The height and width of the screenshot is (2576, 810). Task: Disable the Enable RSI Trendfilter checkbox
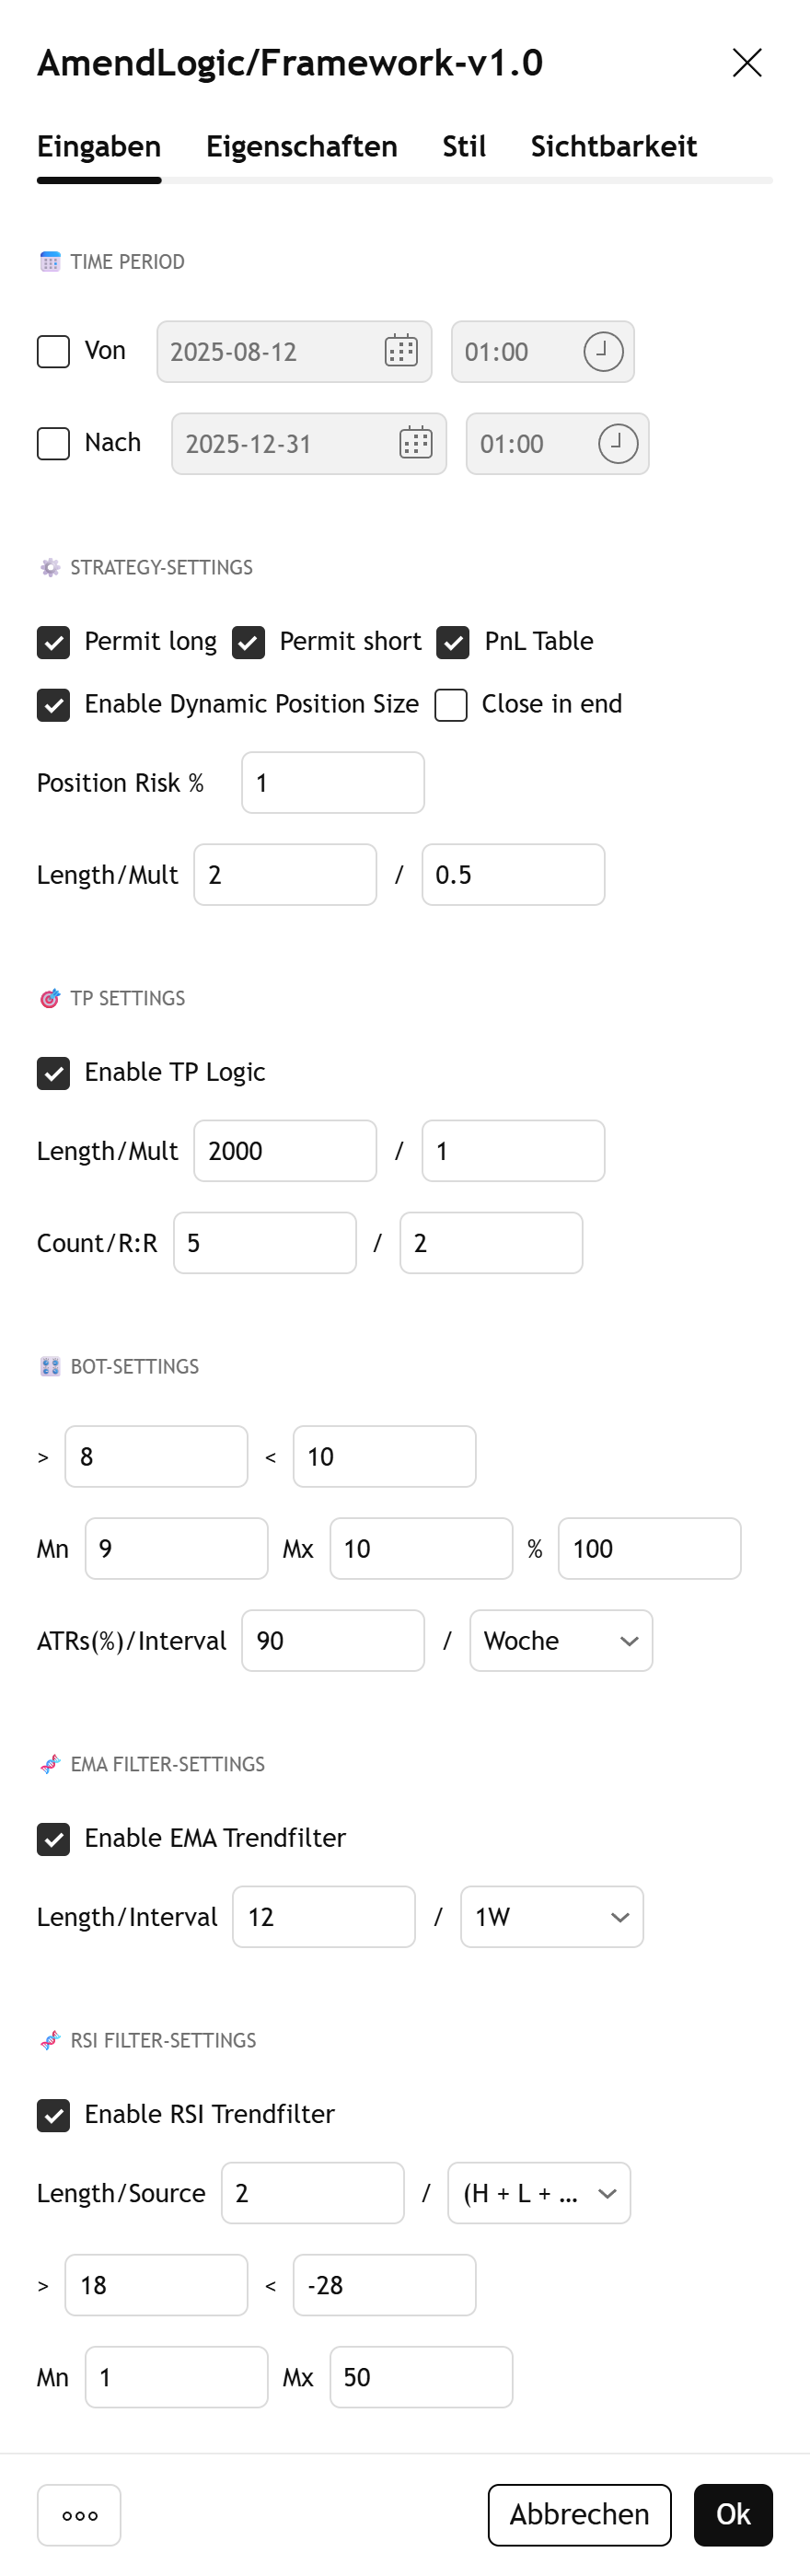click(x=53, y=2115)
